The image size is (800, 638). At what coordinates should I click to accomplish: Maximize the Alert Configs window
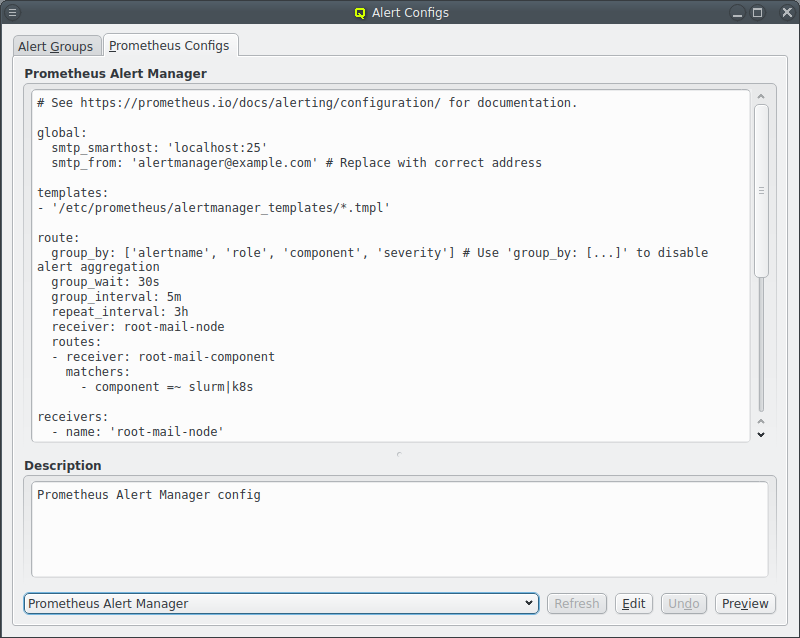point(758,13)
